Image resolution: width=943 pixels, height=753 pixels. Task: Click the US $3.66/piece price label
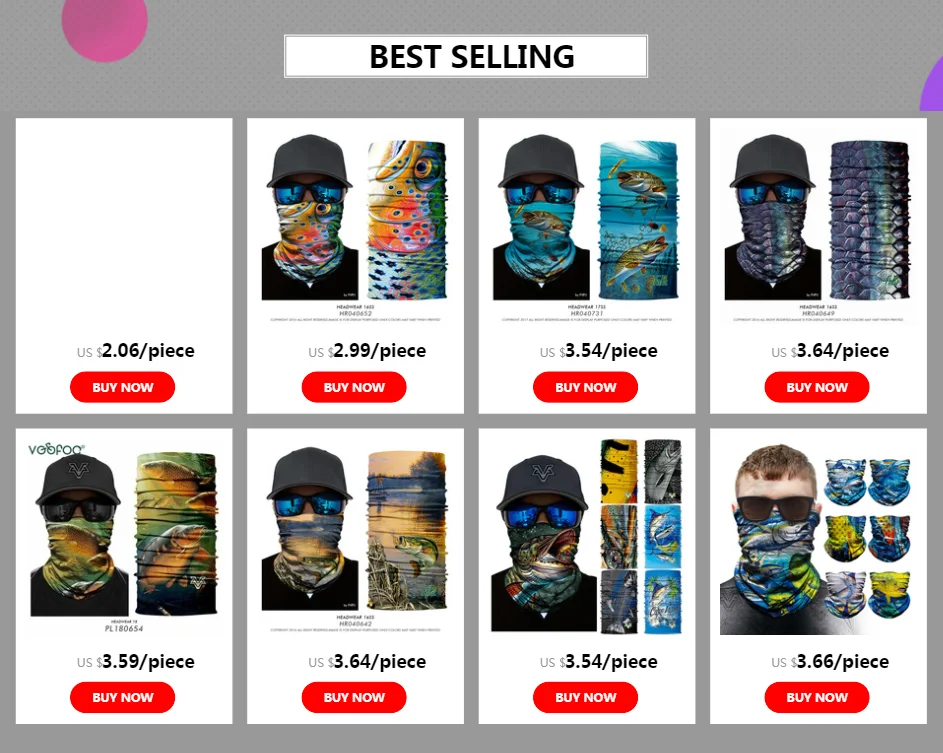[830, 662]
